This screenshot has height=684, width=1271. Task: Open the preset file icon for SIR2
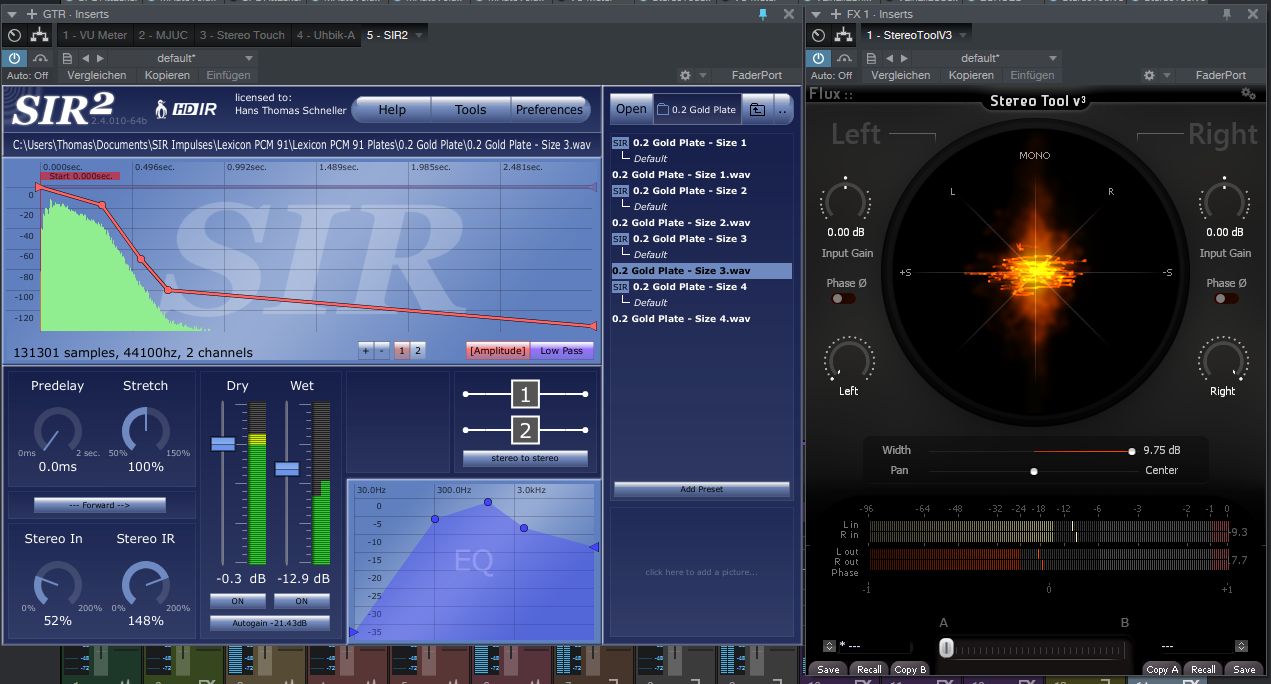tap(67, 58)
